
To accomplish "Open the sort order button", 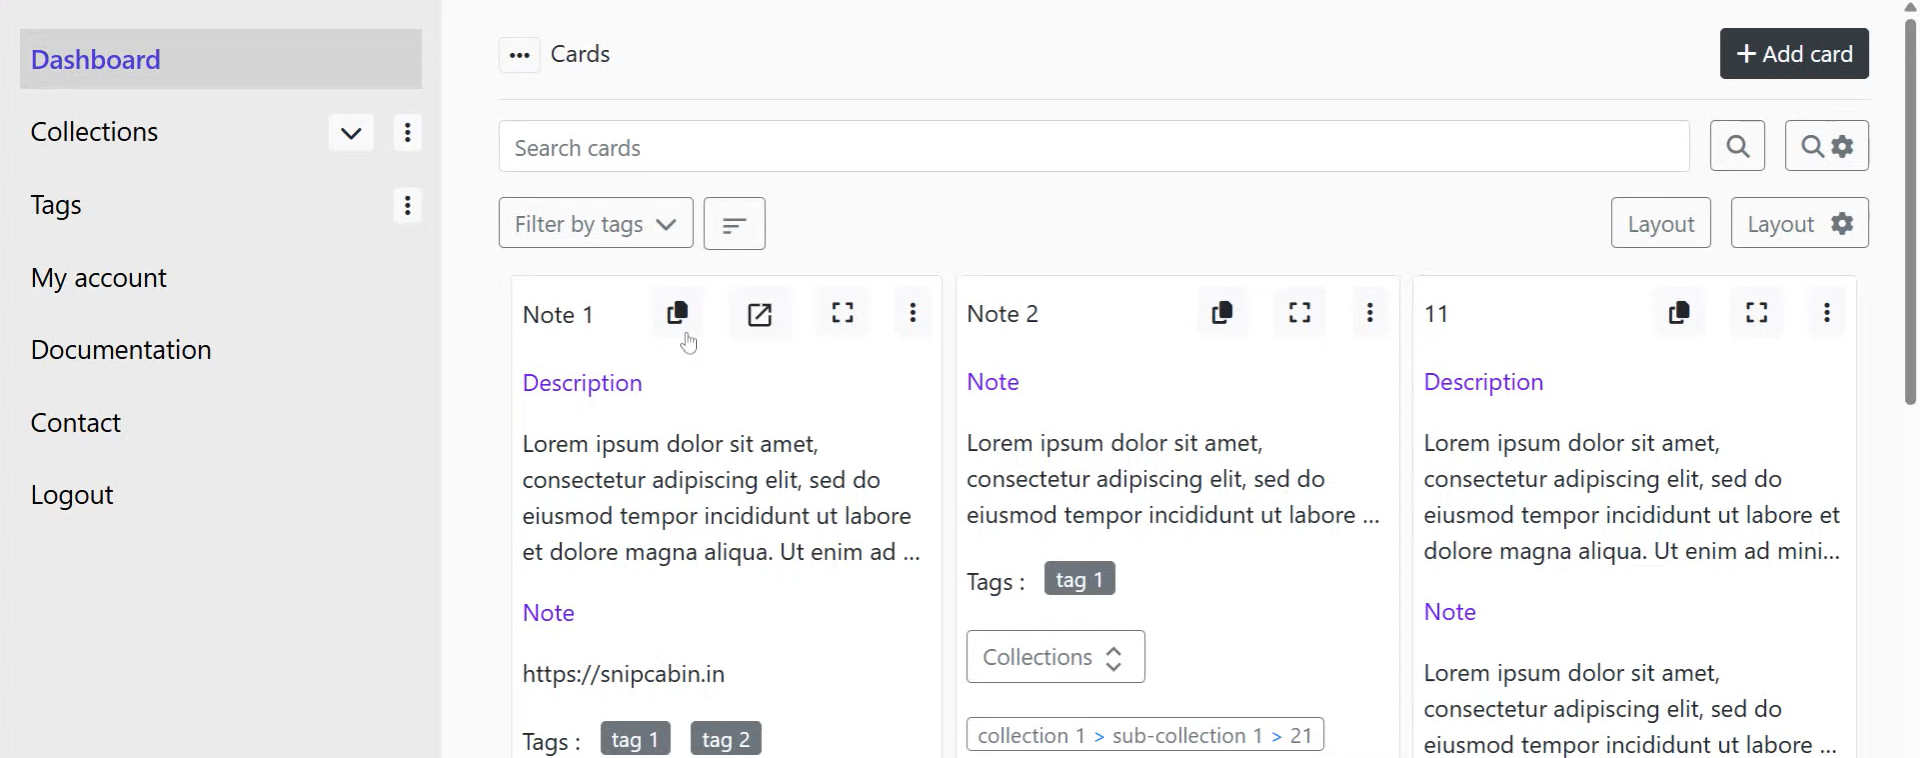I will 735,224.
